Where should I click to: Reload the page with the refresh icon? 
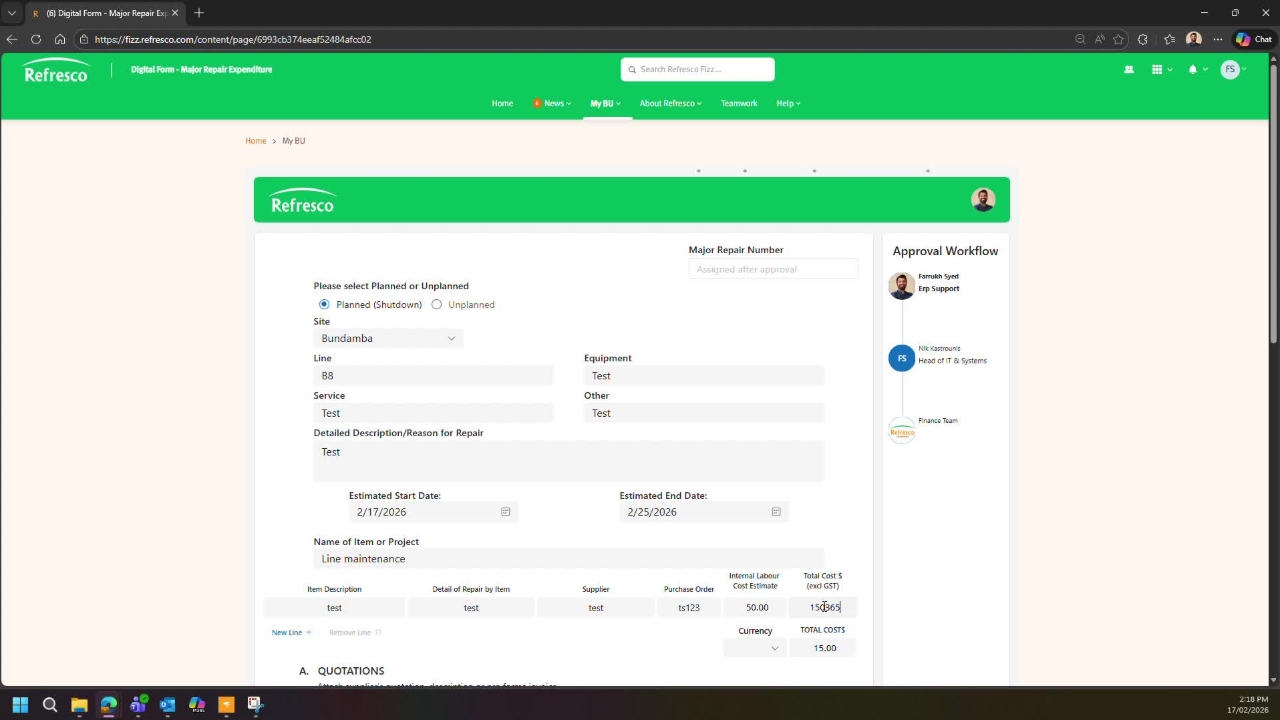pyautogui.click(x=36, y=39)
